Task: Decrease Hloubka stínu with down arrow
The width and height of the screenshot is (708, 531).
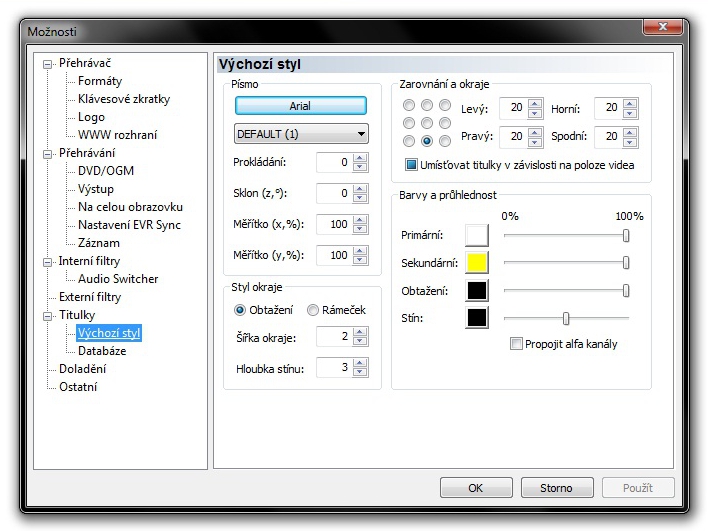Action: [360, 372]
